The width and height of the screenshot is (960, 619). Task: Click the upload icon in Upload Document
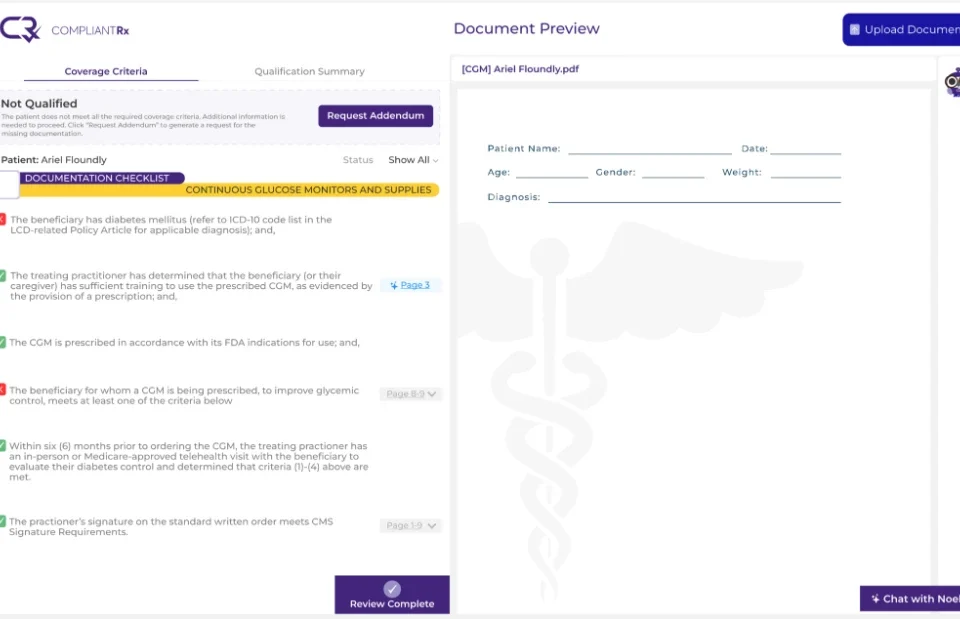coord(855,29)
